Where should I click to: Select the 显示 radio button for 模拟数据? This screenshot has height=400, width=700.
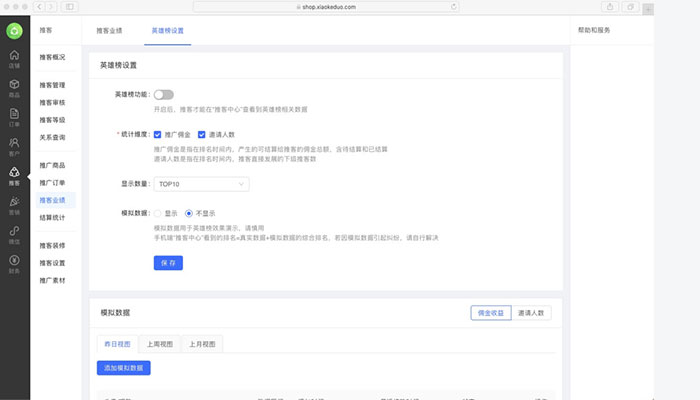pos(158,213)
